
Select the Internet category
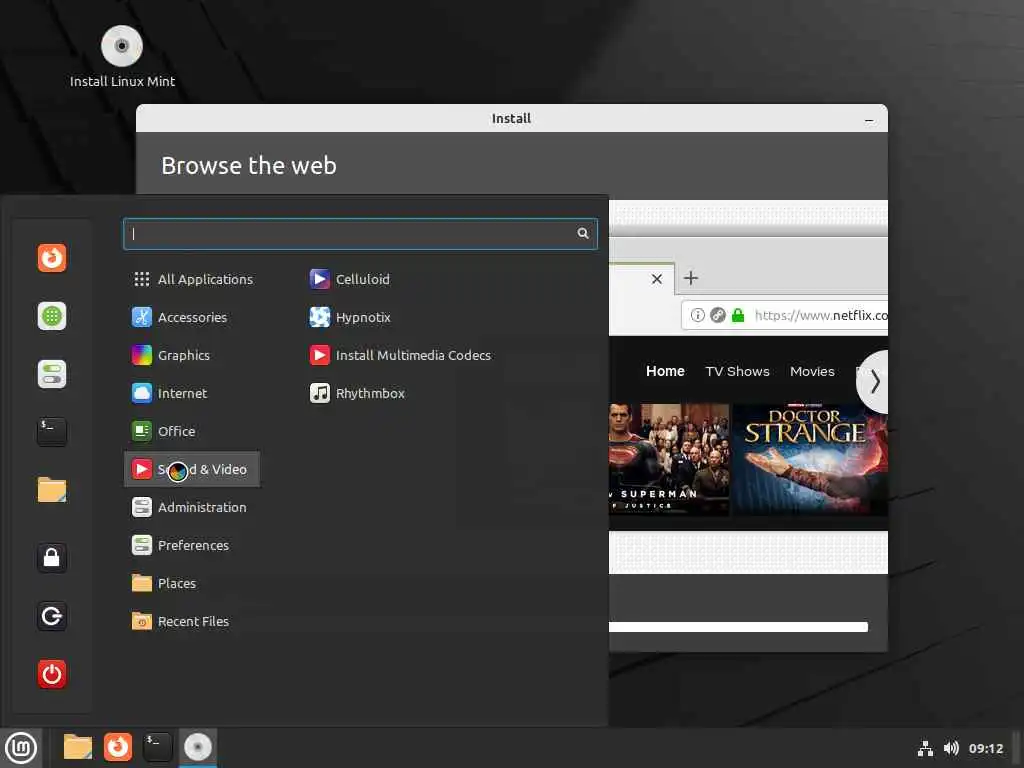[192, 393]
